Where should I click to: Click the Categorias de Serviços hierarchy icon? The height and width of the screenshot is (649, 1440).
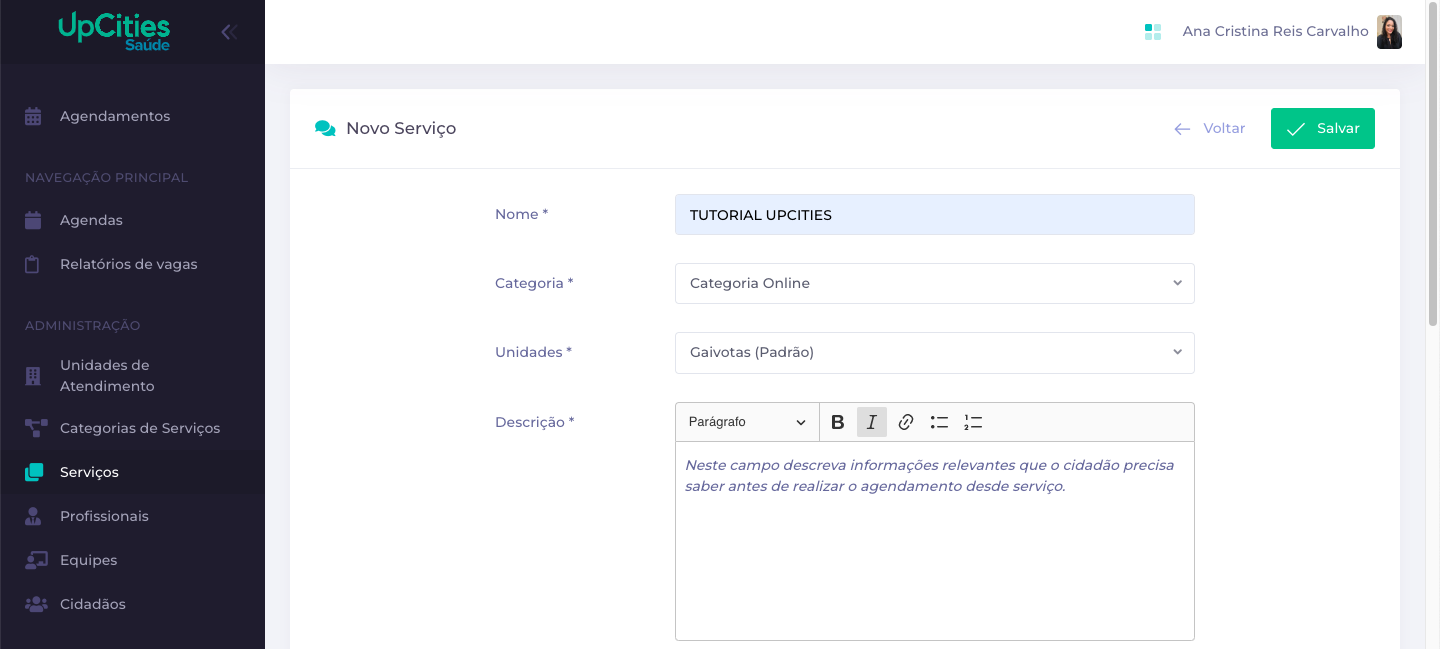36,428
